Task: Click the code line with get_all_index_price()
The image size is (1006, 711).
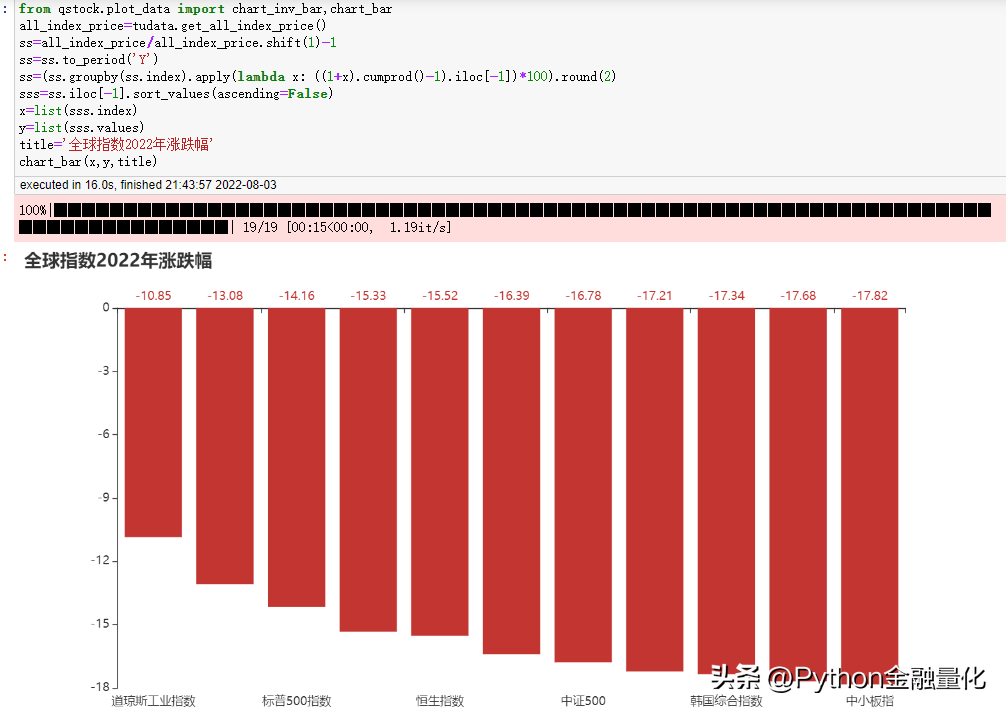Action: [173, 26]
